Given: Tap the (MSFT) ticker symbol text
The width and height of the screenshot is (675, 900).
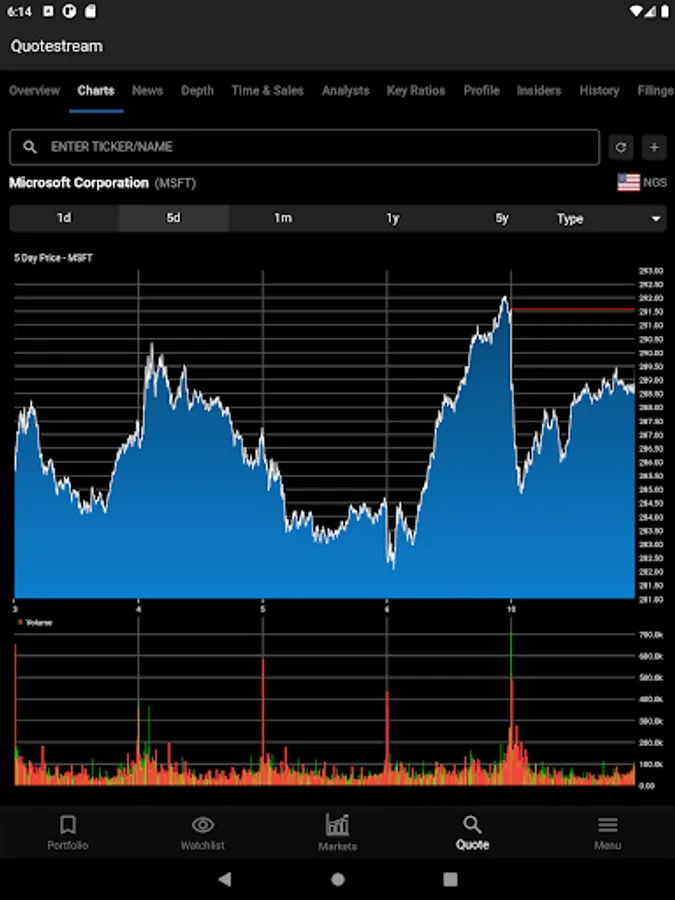Looking at the screenshot, I should coord(175,184).
